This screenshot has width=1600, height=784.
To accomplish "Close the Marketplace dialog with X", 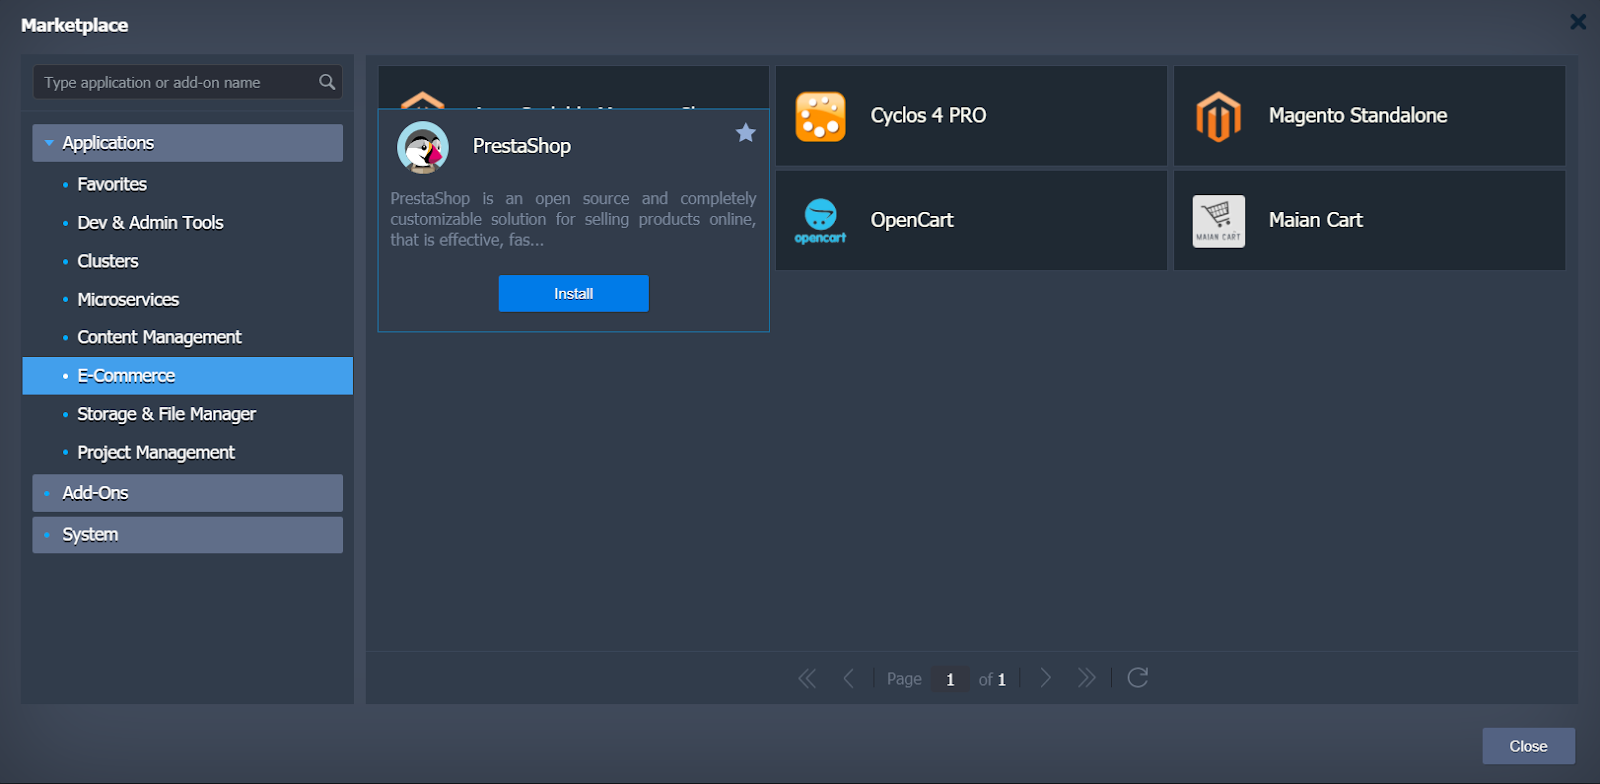I will [1578, 21].
